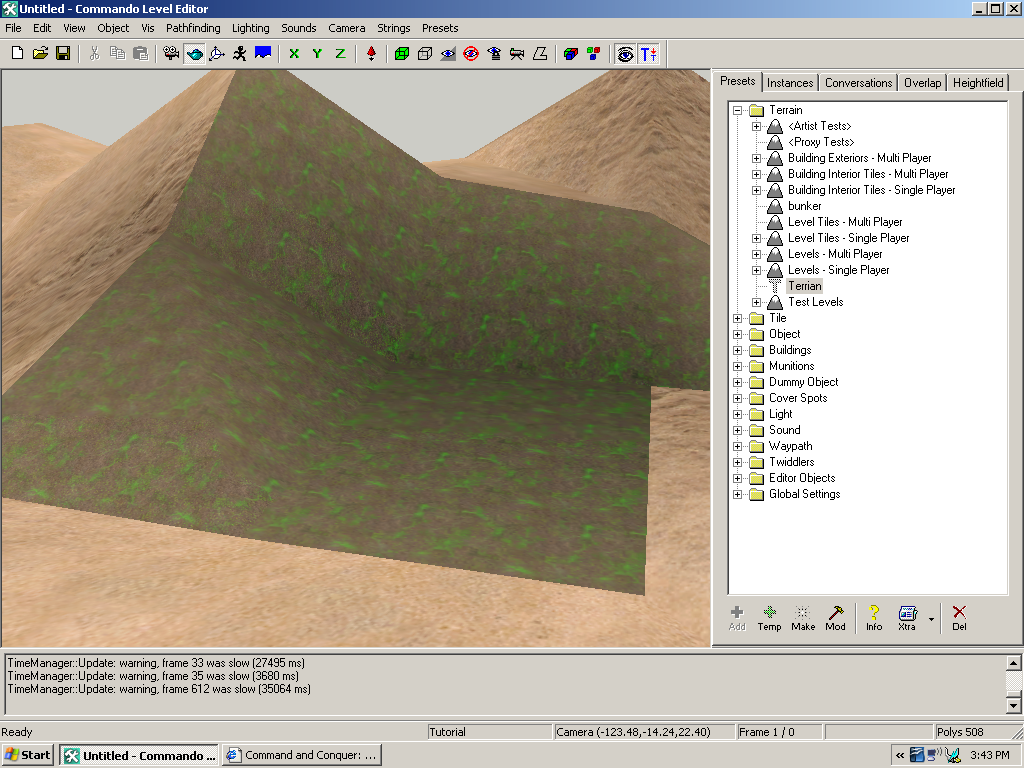1024x768 pixels.
Task: Open the Pathfinding menu
Action: point(193,28)
